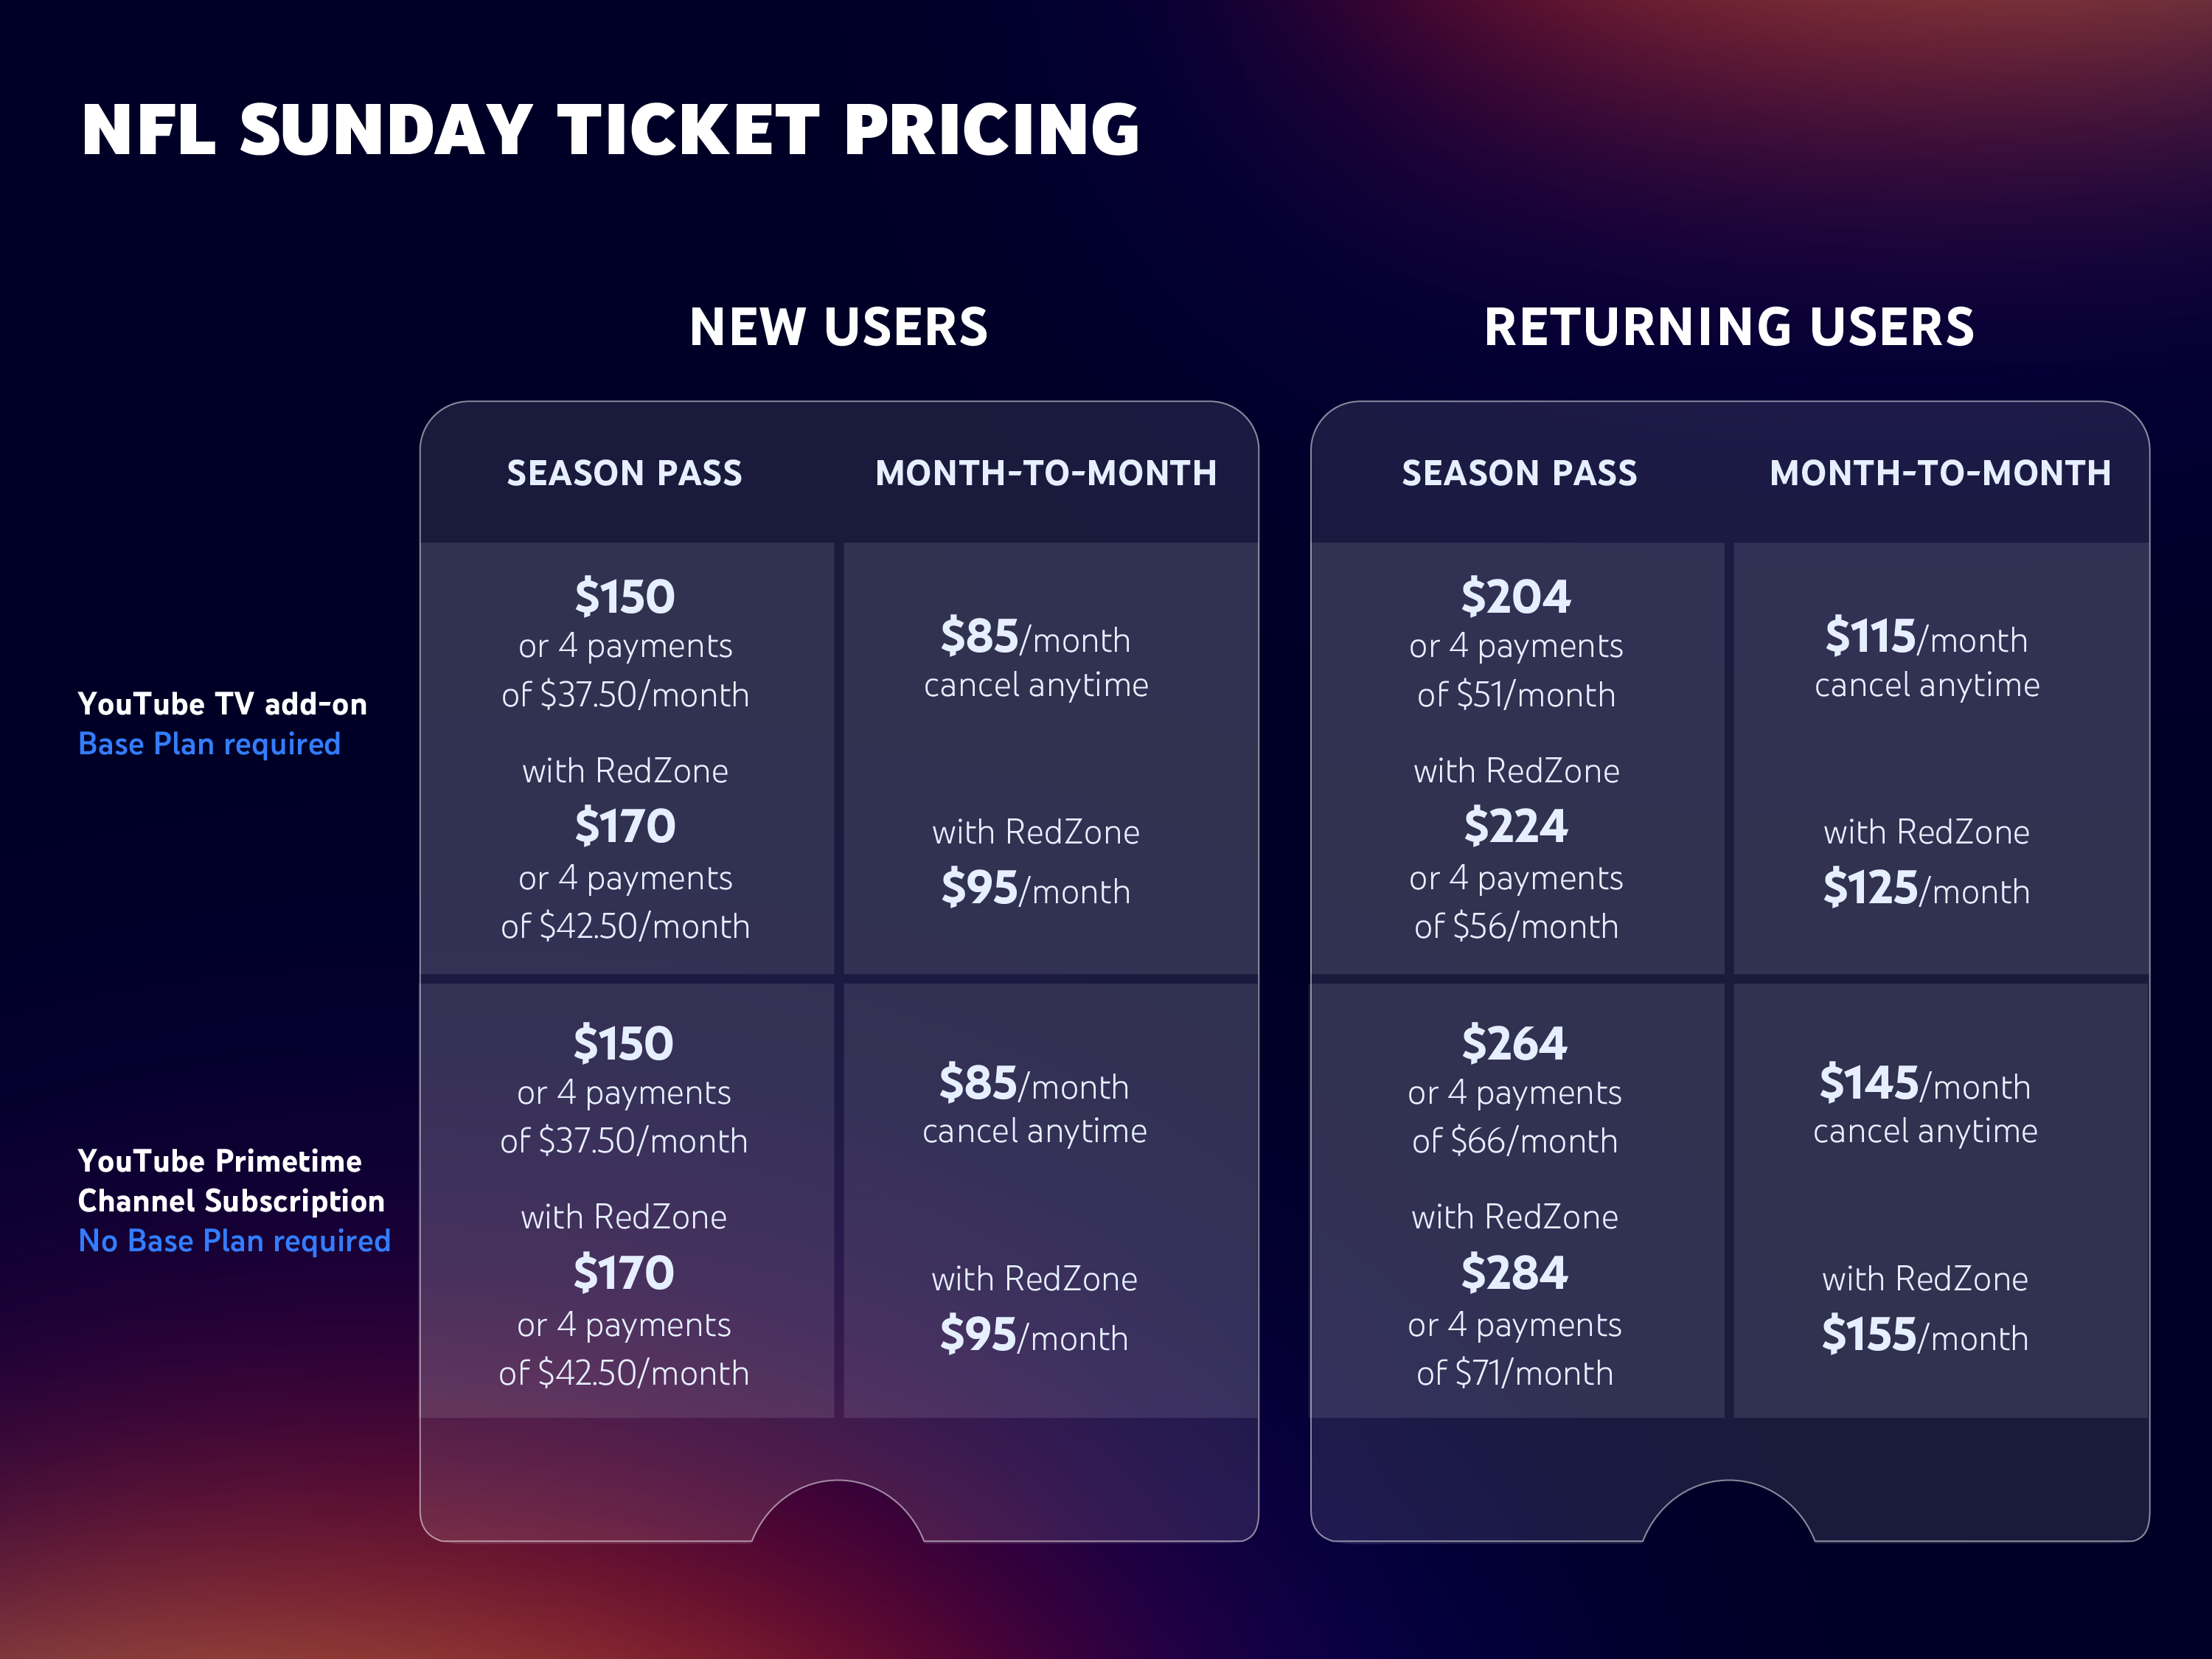
Task: Click the $204 returning season pass price
Action: (1515, 597)
